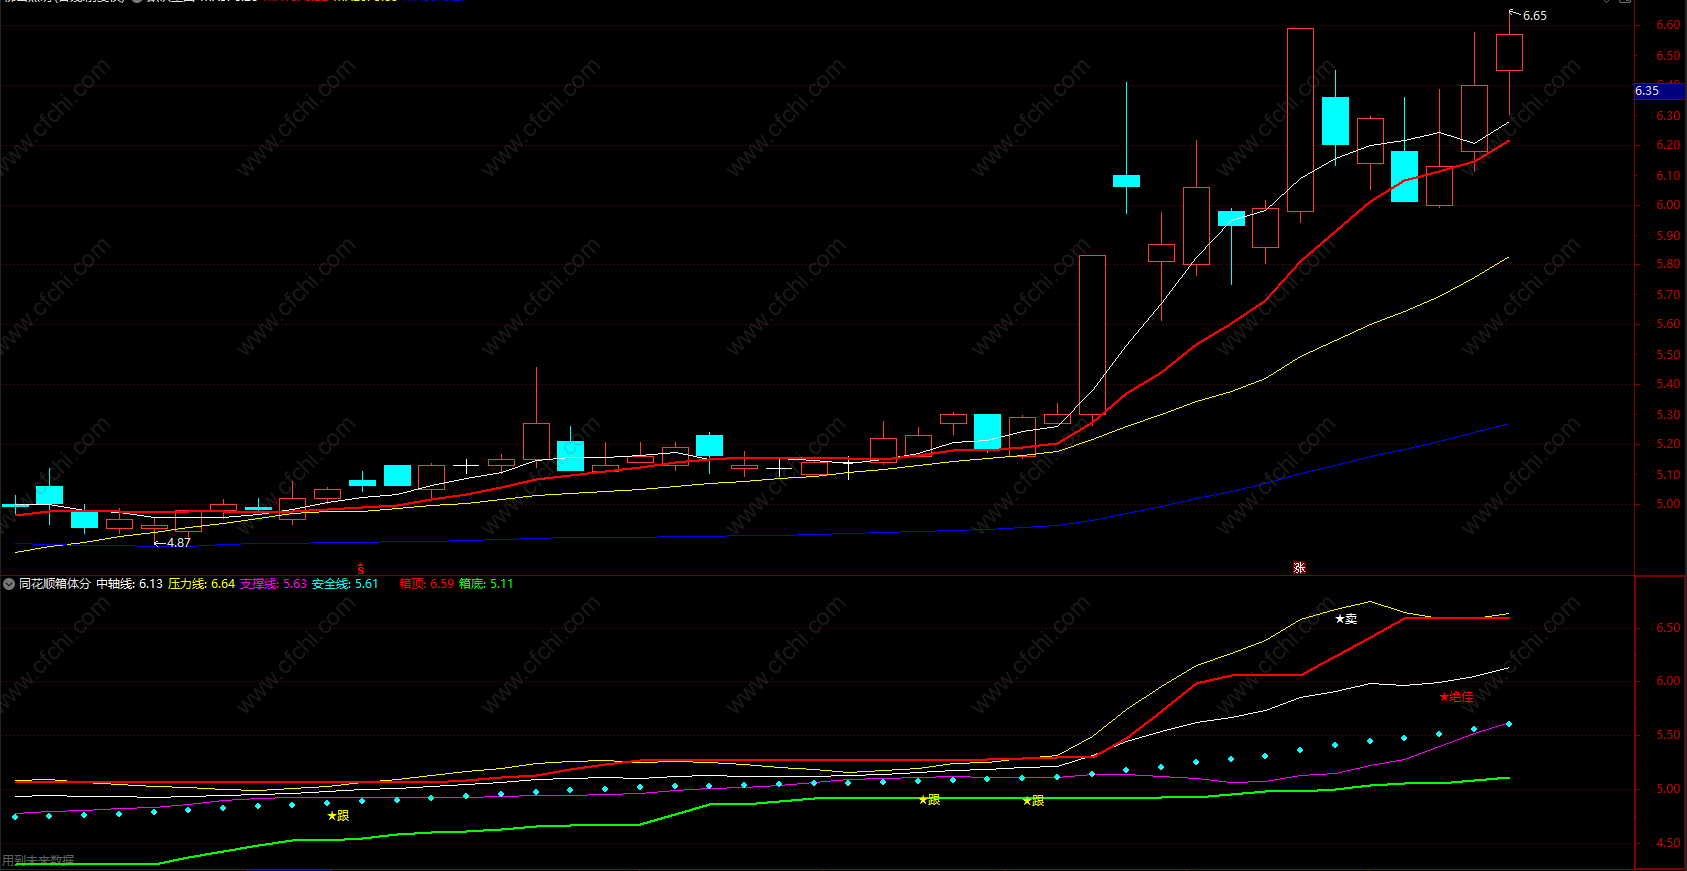Select the 同花顺箱体分 indicator name

[55, 584]
